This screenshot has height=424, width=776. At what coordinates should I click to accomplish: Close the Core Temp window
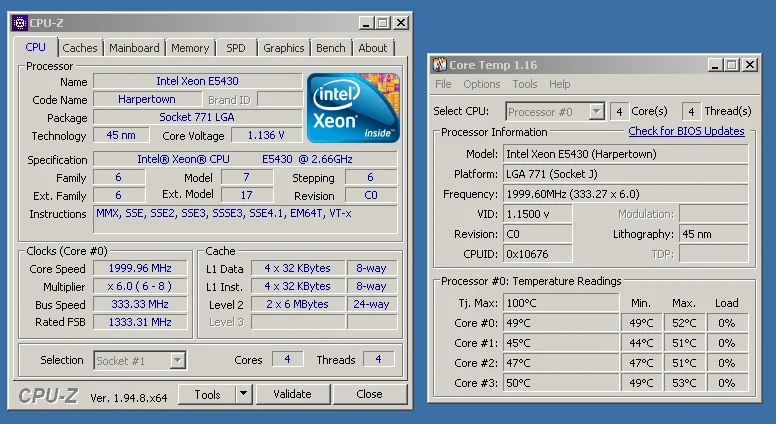(x=750, y=65)
